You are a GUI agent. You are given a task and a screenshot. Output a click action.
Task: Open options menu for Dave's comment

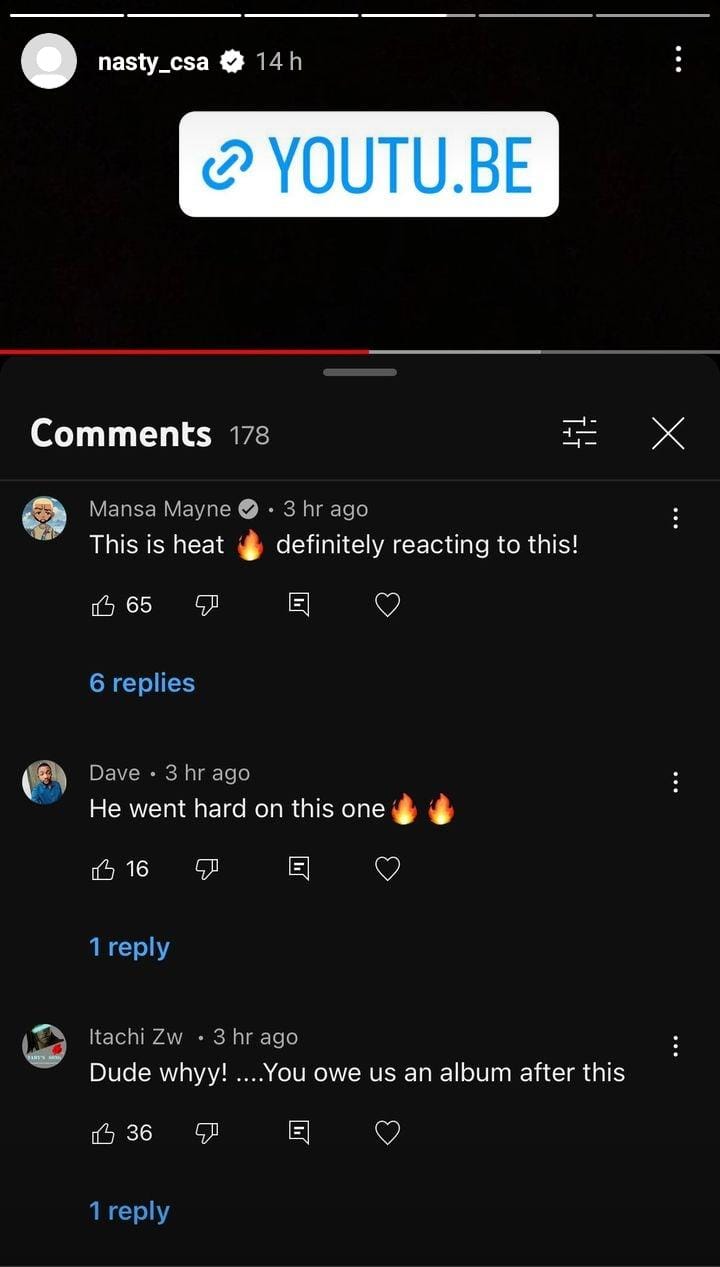[676, 782]
